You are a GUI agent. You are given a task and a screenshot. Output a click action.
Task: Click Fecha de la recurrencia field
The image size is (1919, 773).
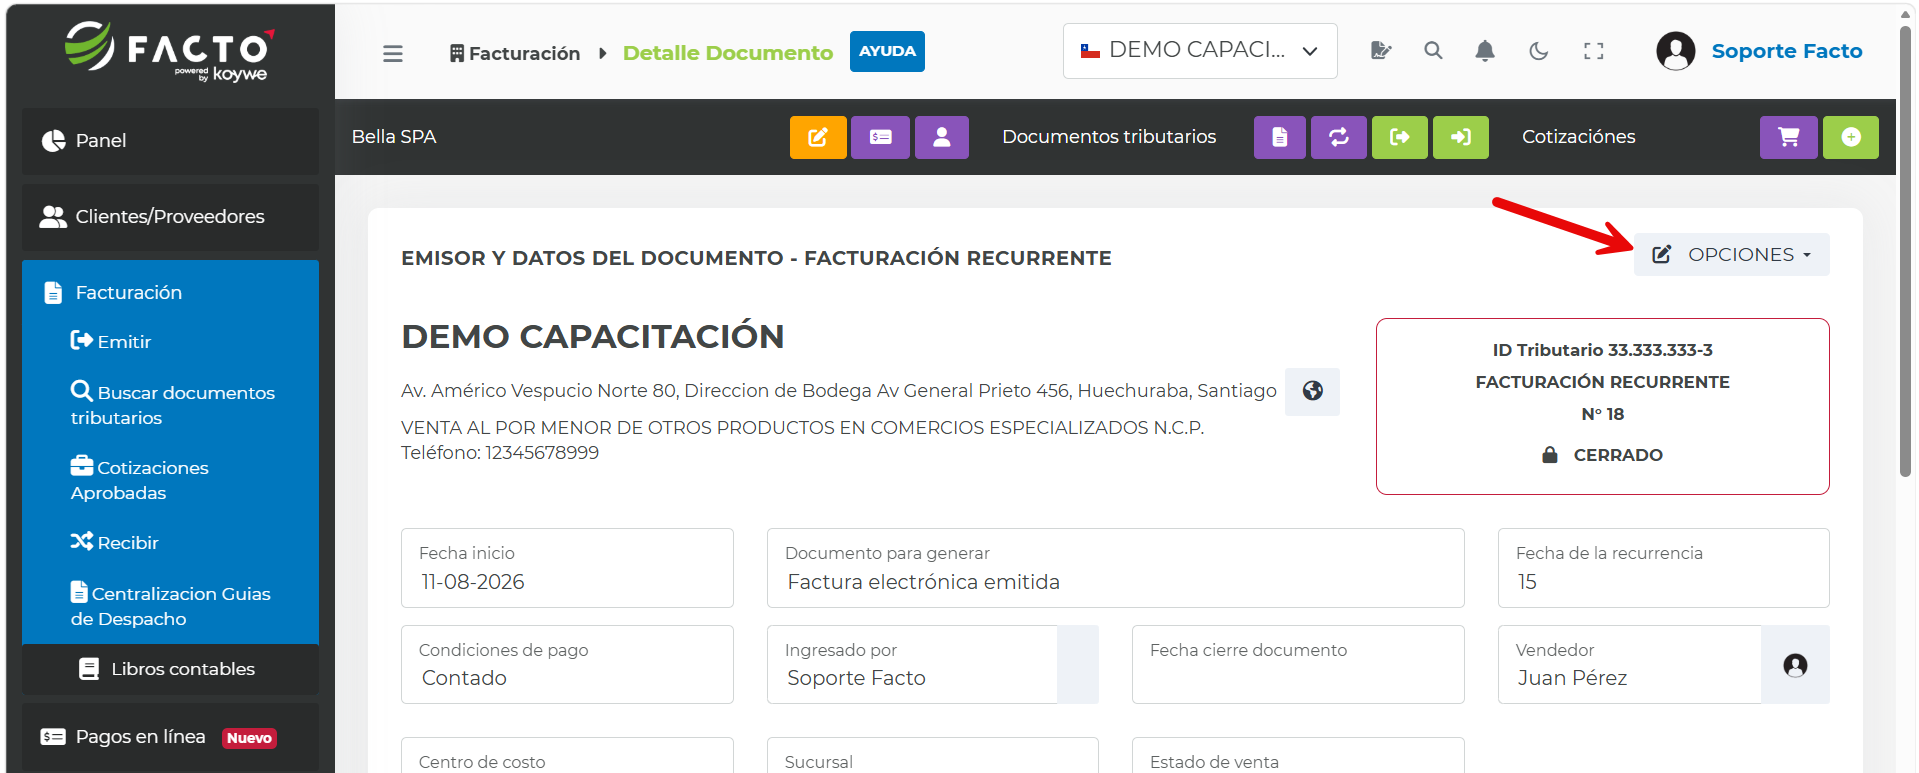coord(1663,568)
